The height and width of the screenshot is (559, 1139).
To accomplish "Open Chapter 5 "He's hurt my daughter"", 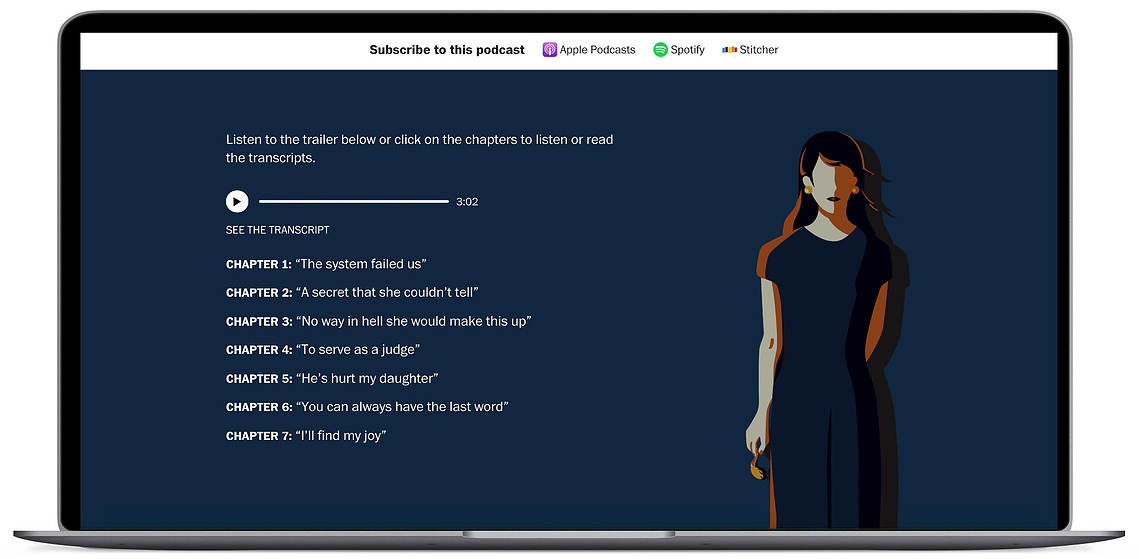I will (332, 378).
